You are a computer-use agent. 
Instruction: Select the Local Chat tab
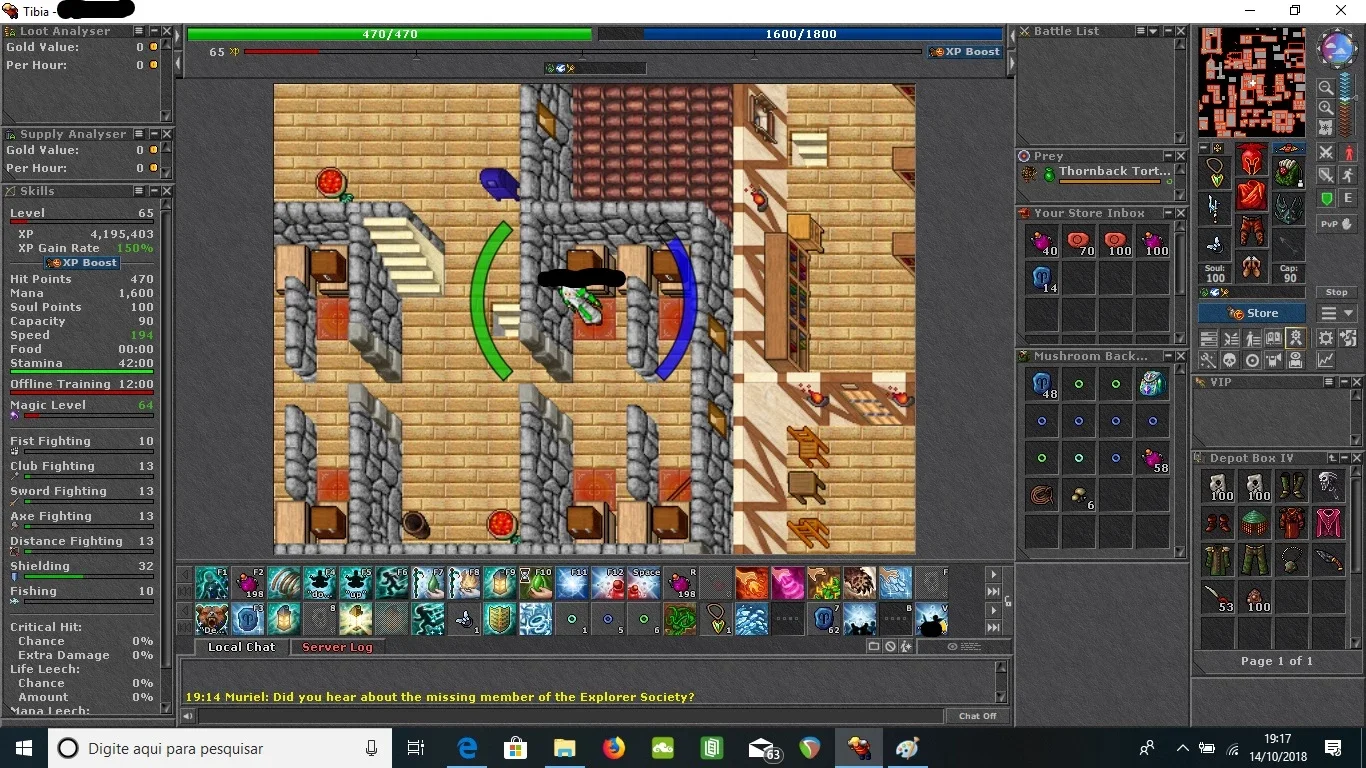point(241,647)
